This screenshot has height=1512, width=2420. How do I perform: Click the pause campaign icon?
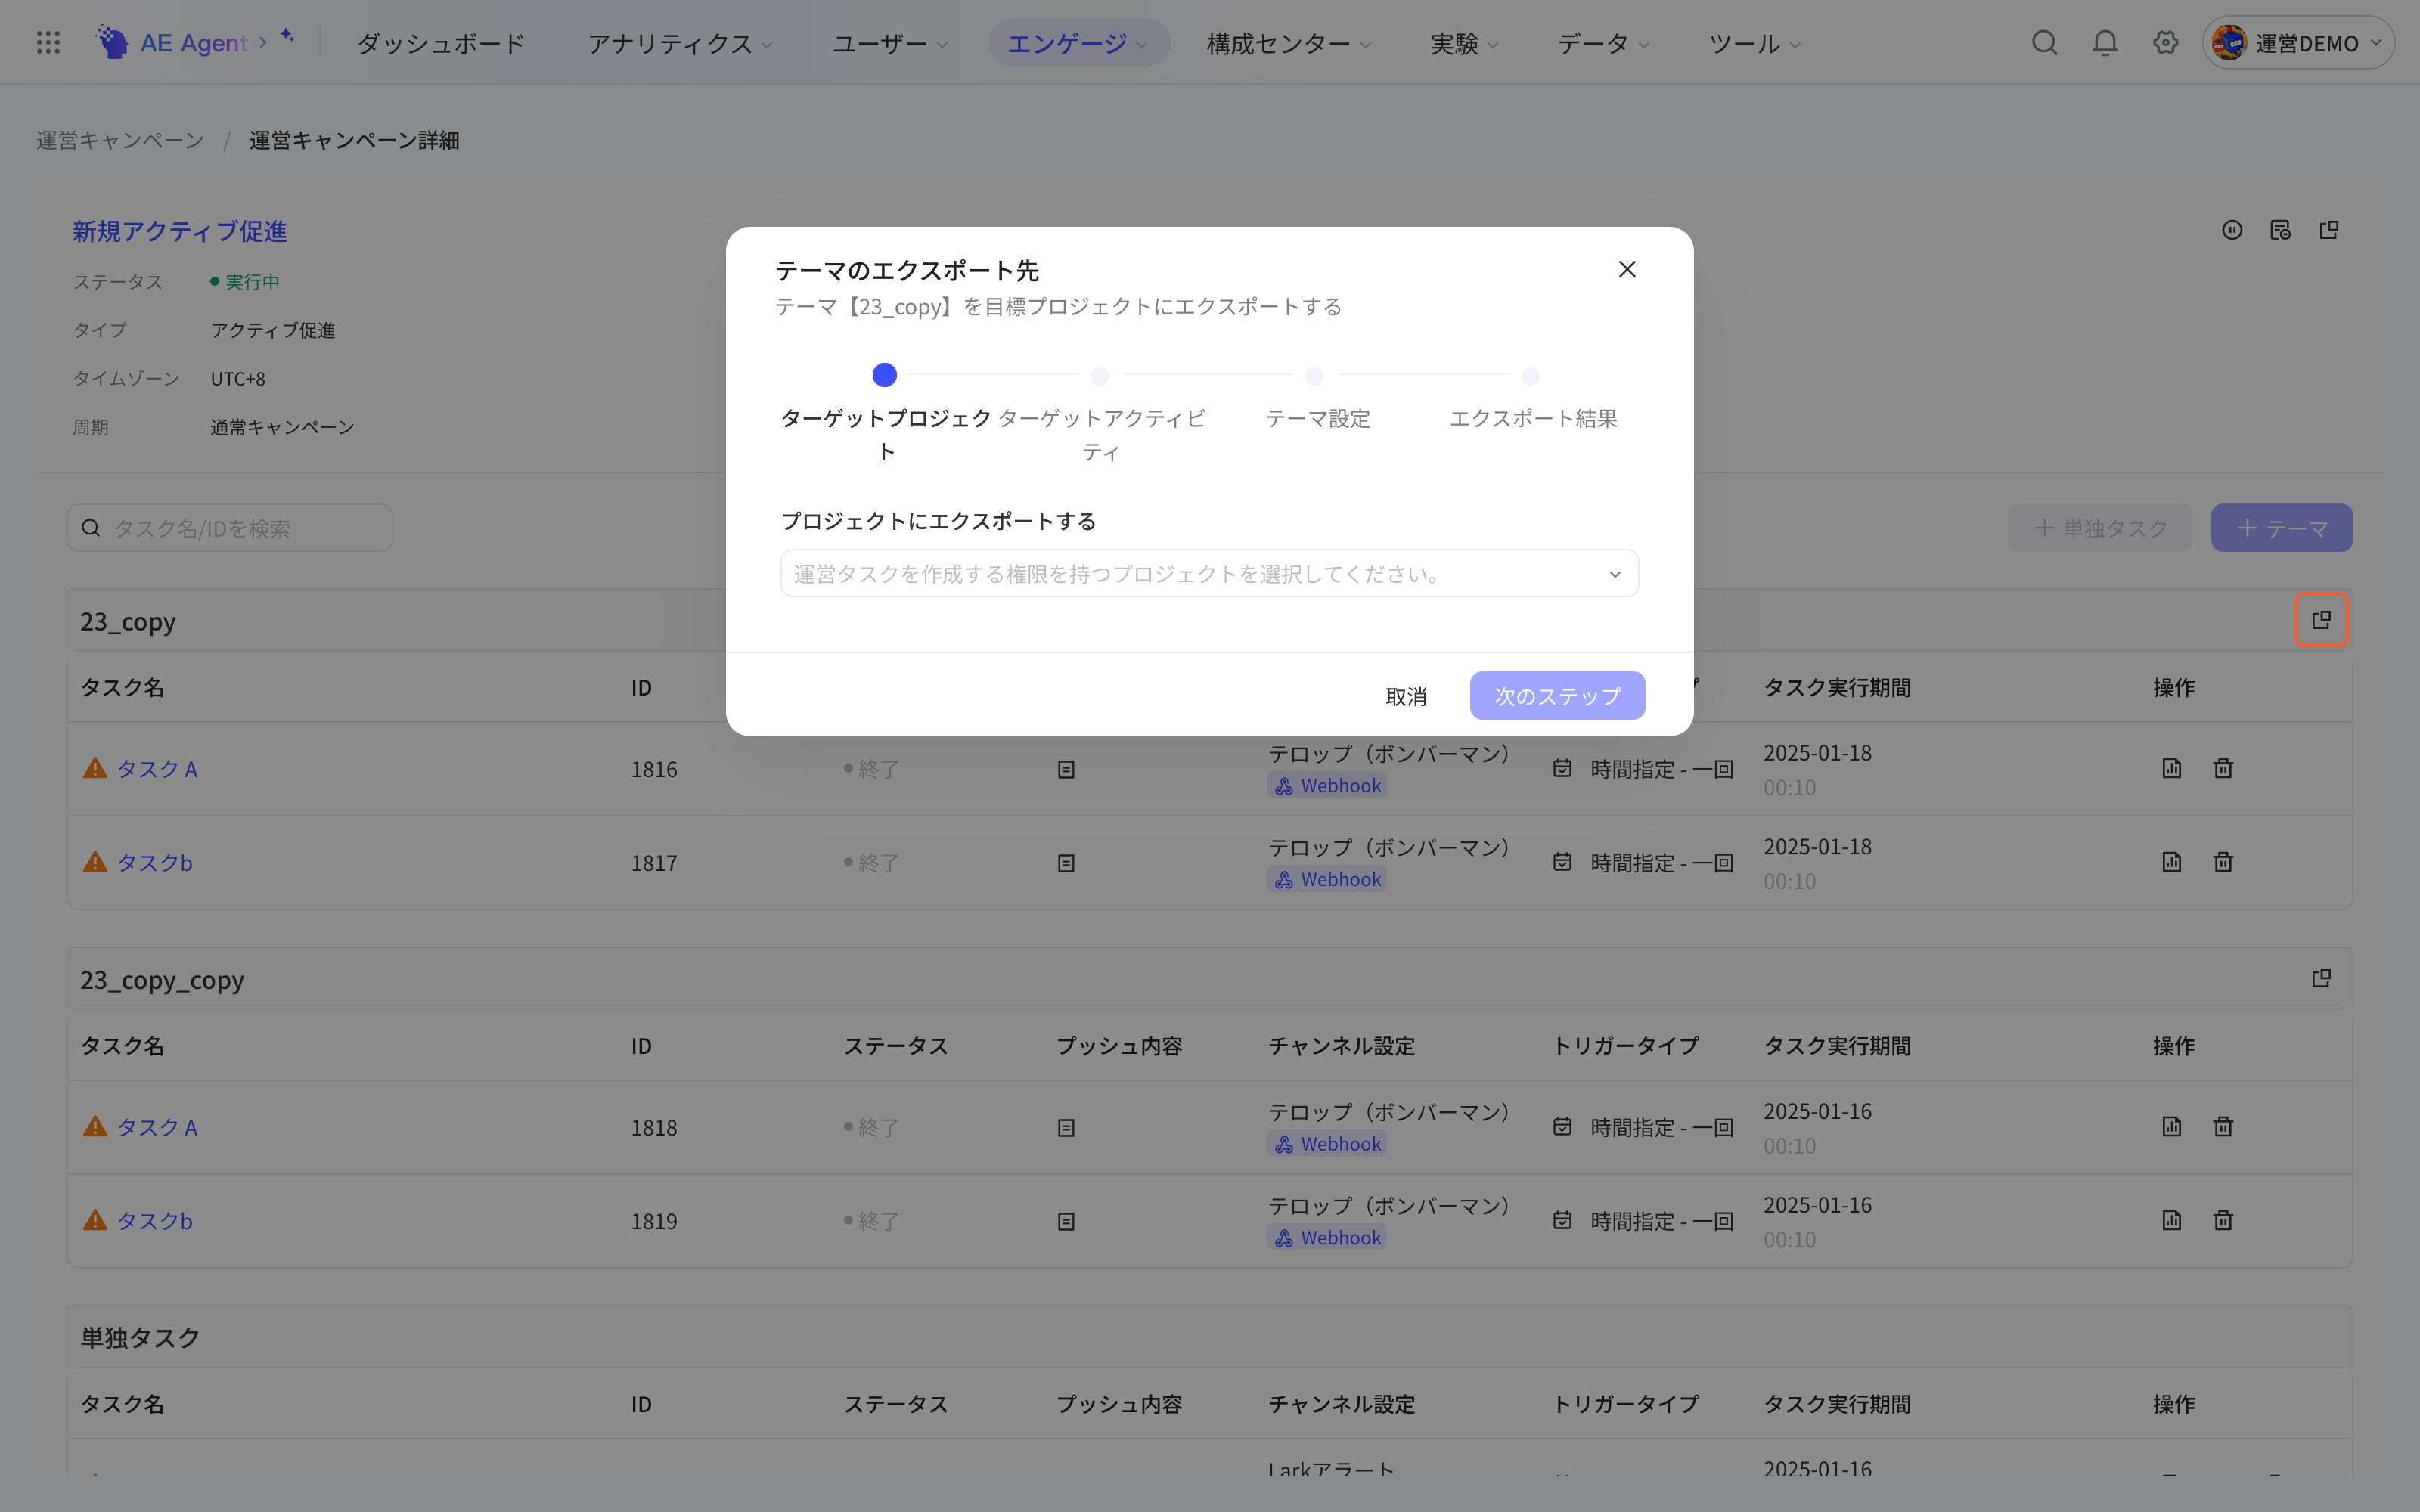[2232, 230]
